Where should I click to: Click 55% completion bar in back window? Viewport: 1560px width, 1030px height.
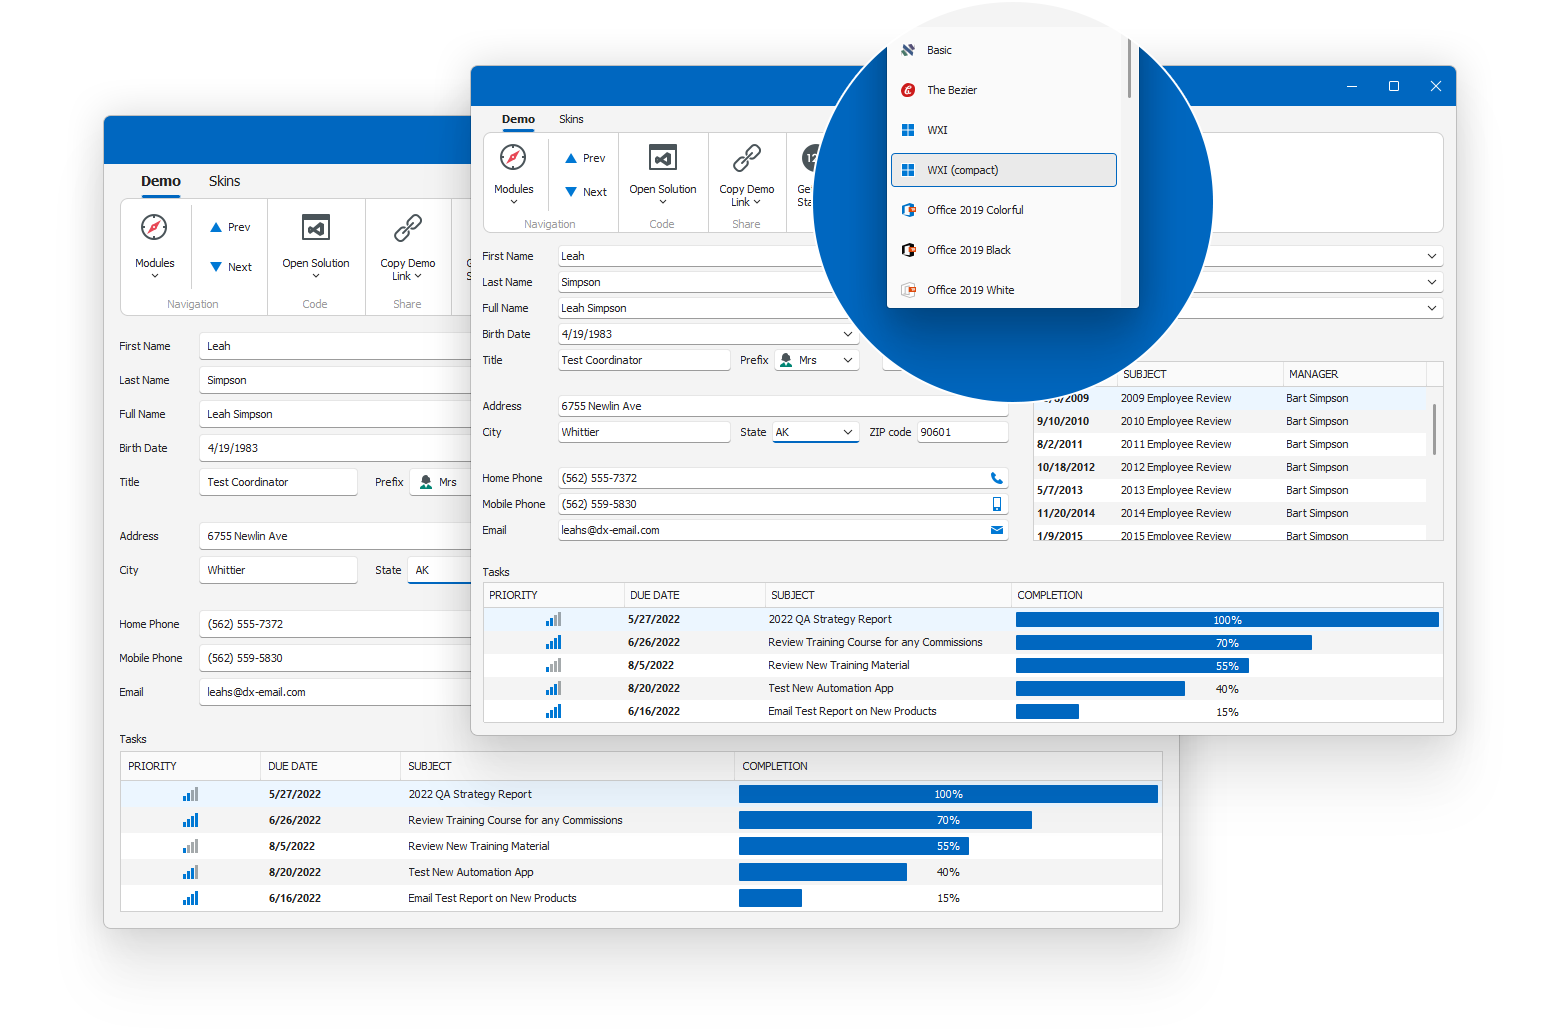pos(854,846)
